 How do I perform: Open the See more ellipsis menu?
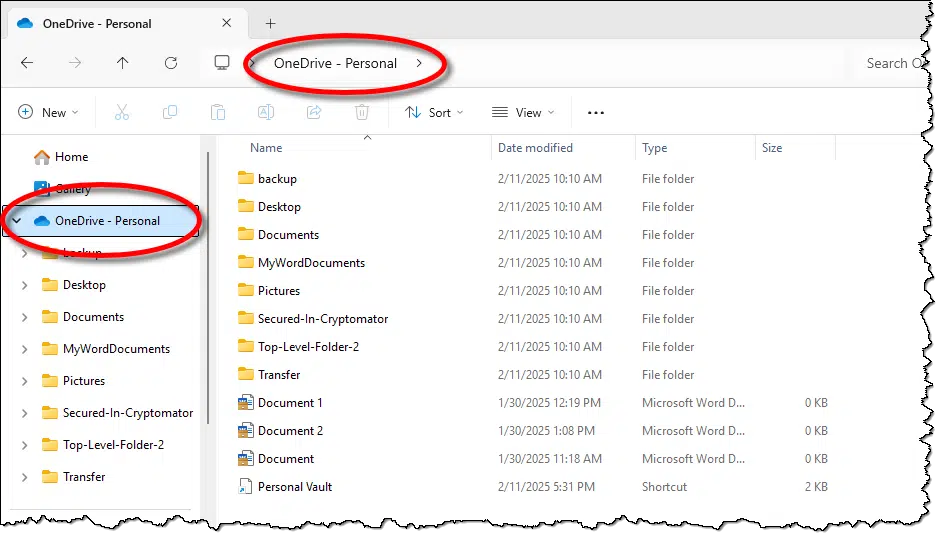596,113
